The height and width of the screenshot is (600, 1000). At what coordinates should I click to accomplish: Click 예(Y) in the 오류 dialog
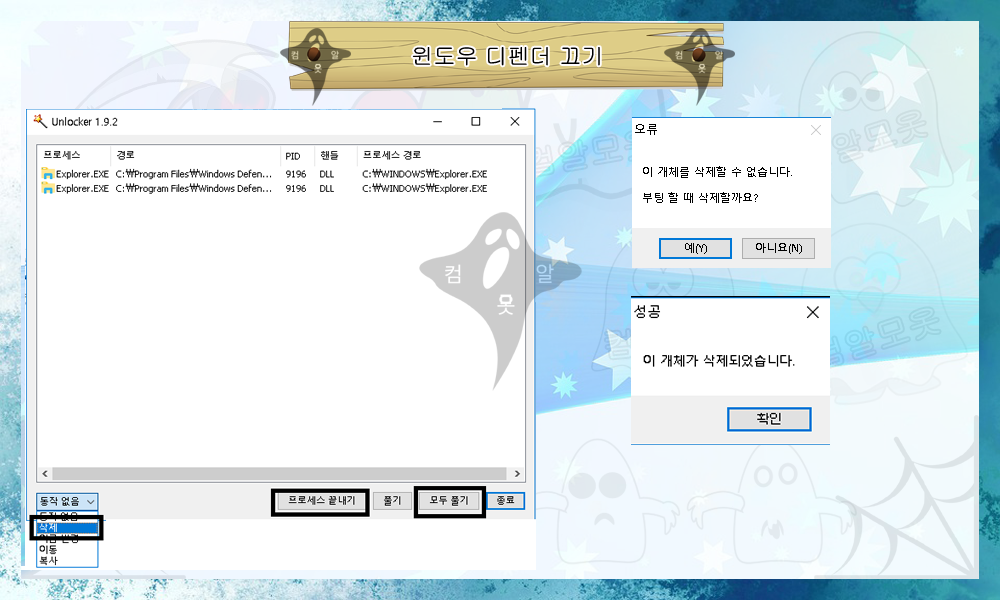(695, 248)
